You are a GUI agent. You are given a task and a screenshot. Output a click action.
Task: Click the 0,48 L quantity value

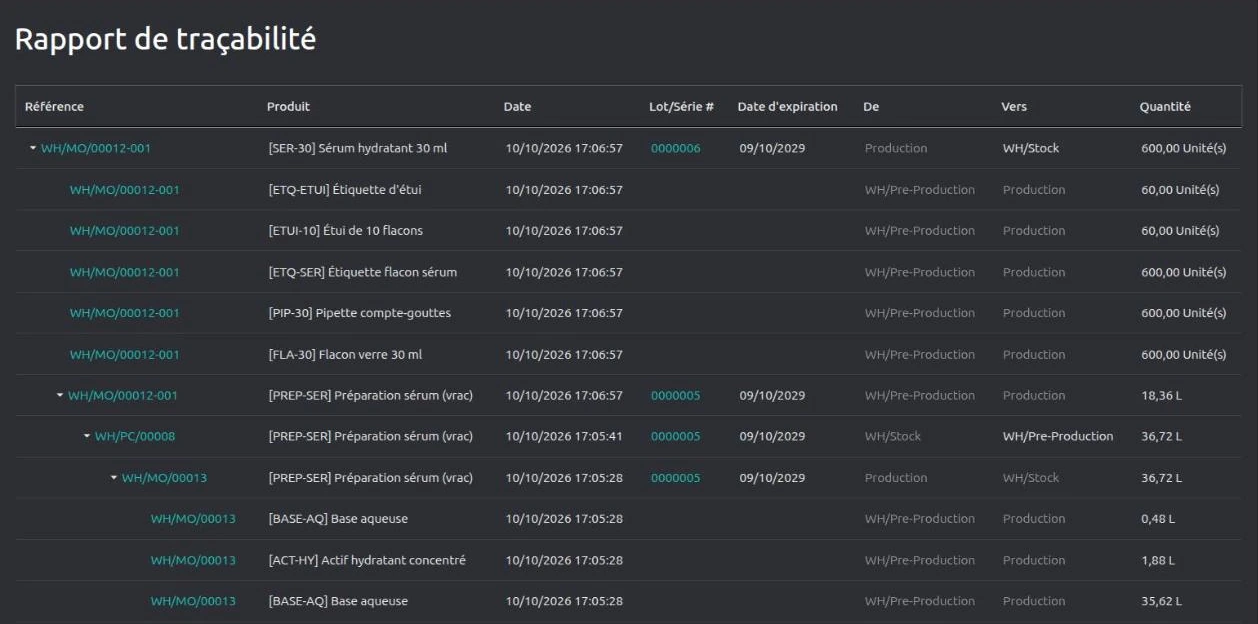(1158, 519)
